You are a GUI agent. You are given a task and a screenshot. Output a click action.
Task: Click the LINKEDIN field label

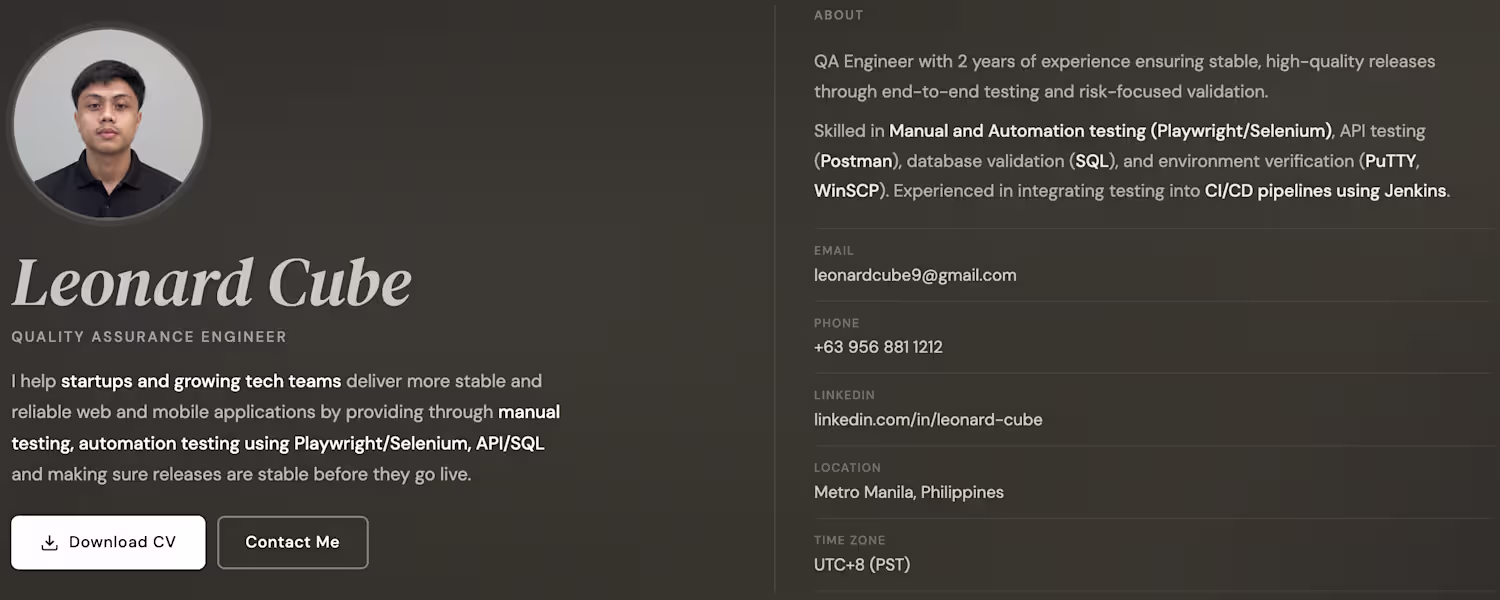click(845, 395)
